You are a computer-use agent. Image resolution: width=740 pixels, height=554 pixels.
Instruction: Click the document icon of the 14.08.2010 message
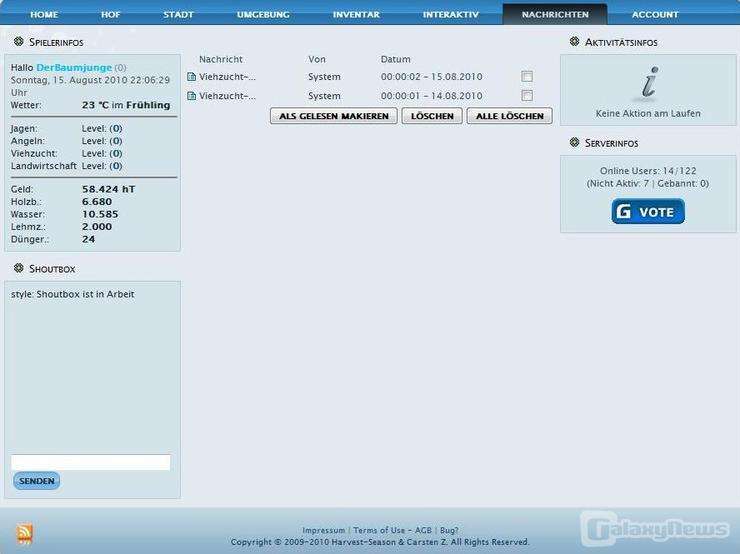(x=192, y=96)
